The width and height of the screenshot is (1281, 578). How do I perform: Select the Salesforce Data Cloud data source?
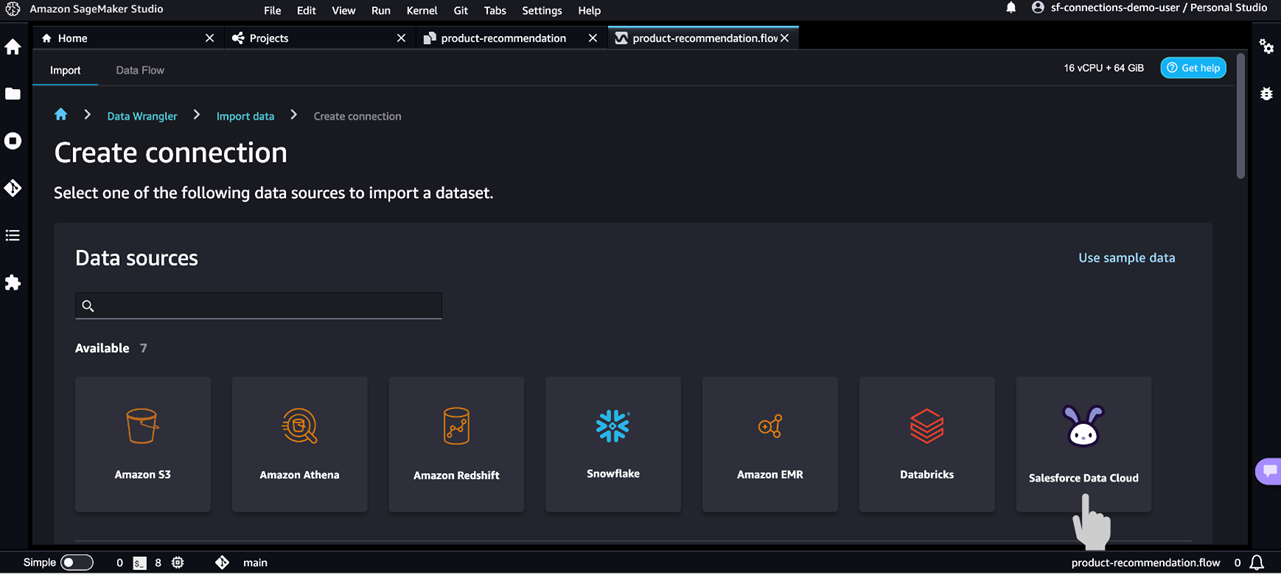(1083, 444)
